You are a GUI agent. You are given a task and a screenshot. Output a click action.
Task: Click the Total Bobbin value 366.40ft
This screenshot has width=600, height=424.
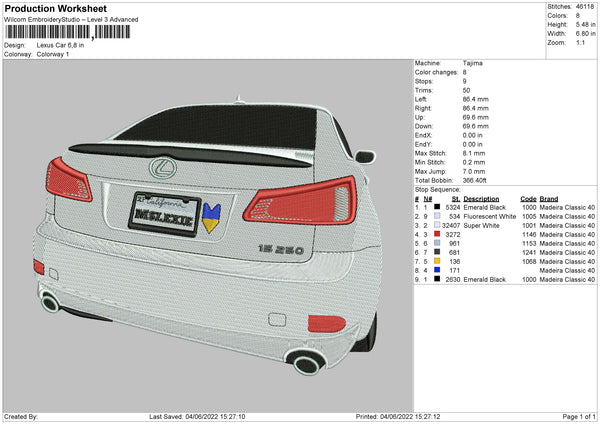(x=474, y=180)
